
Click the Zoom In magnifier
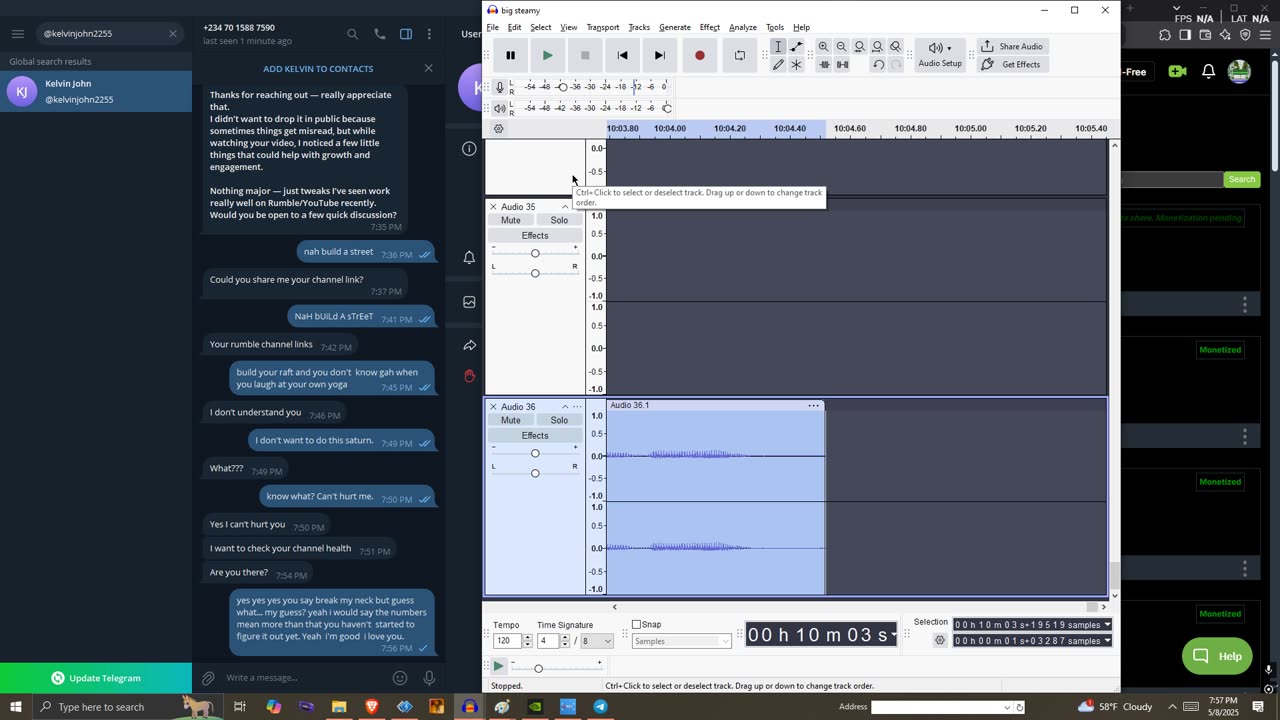pyautogui.click(x=823, y=47)
